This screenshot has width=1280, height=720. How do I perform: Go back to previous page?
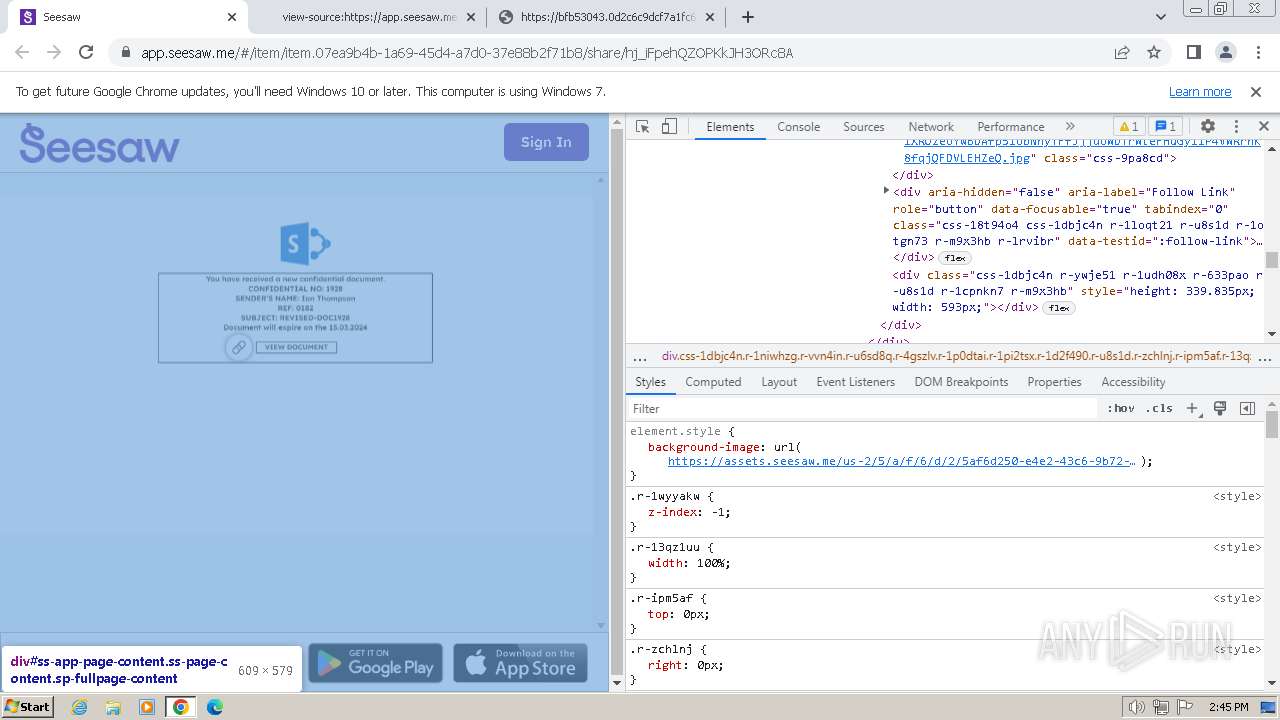(22, 52)
